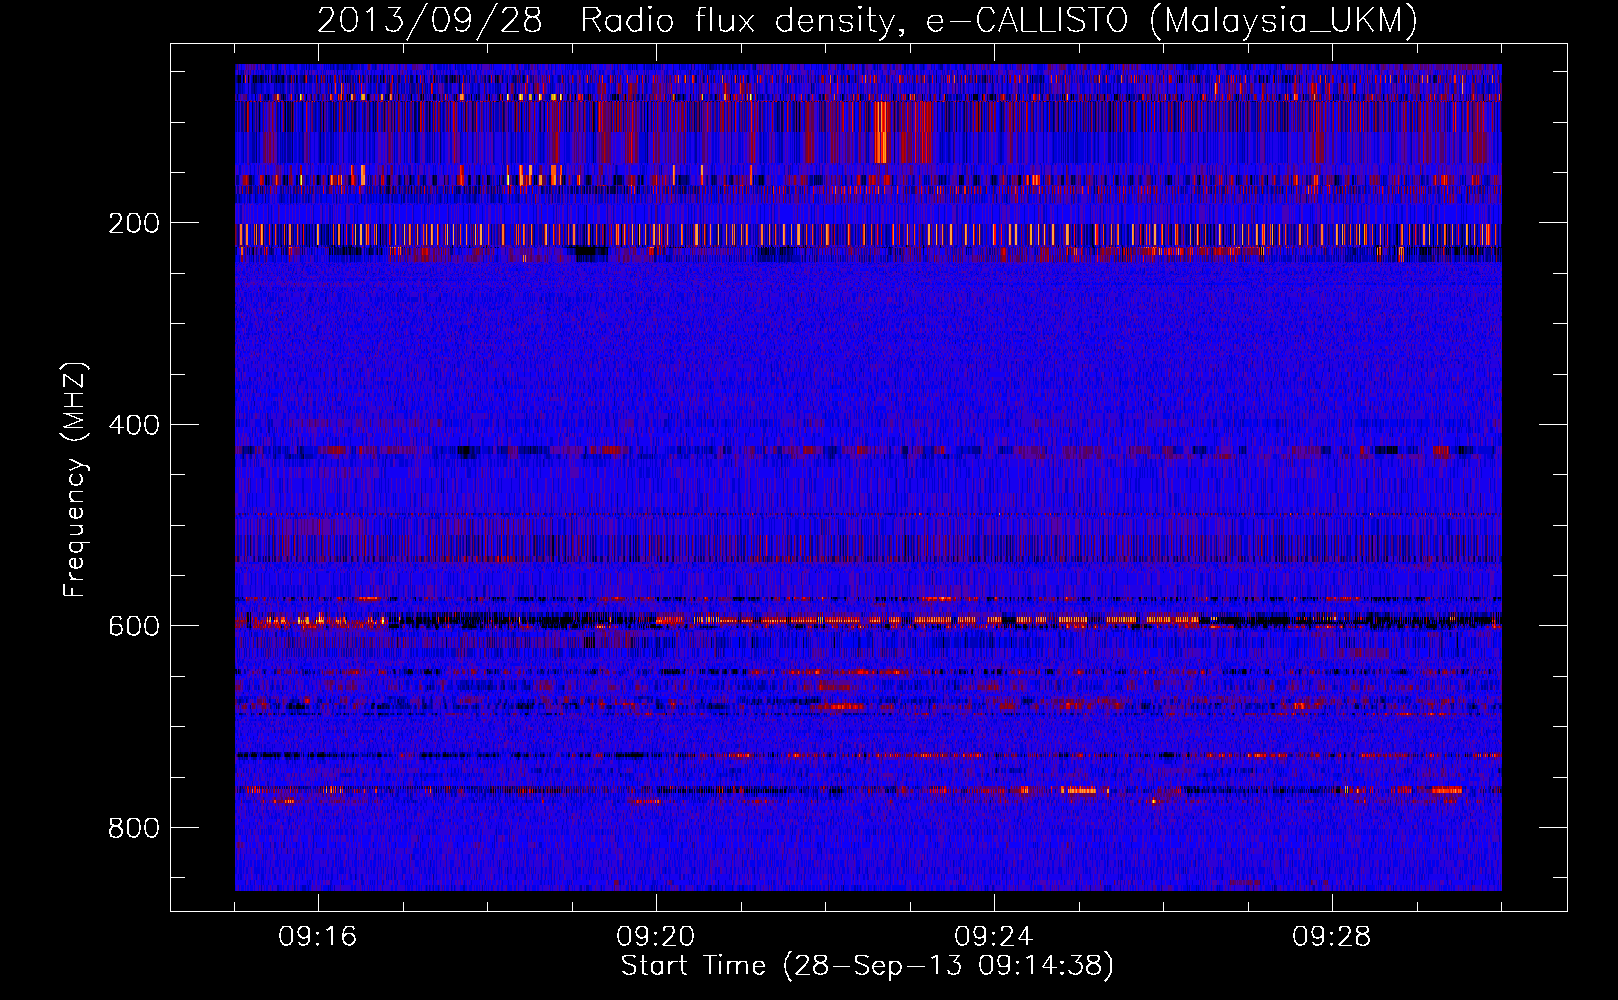Click the 09:24 time tick label

click(994, 937)
